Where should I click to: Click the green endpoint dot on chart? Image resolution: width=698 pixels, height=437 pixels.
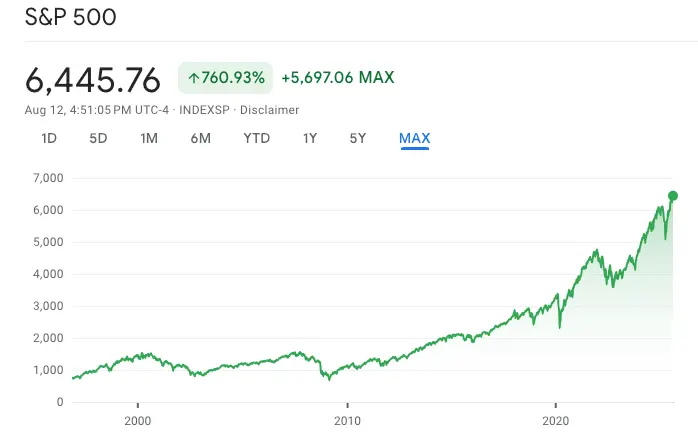point(673,196)
